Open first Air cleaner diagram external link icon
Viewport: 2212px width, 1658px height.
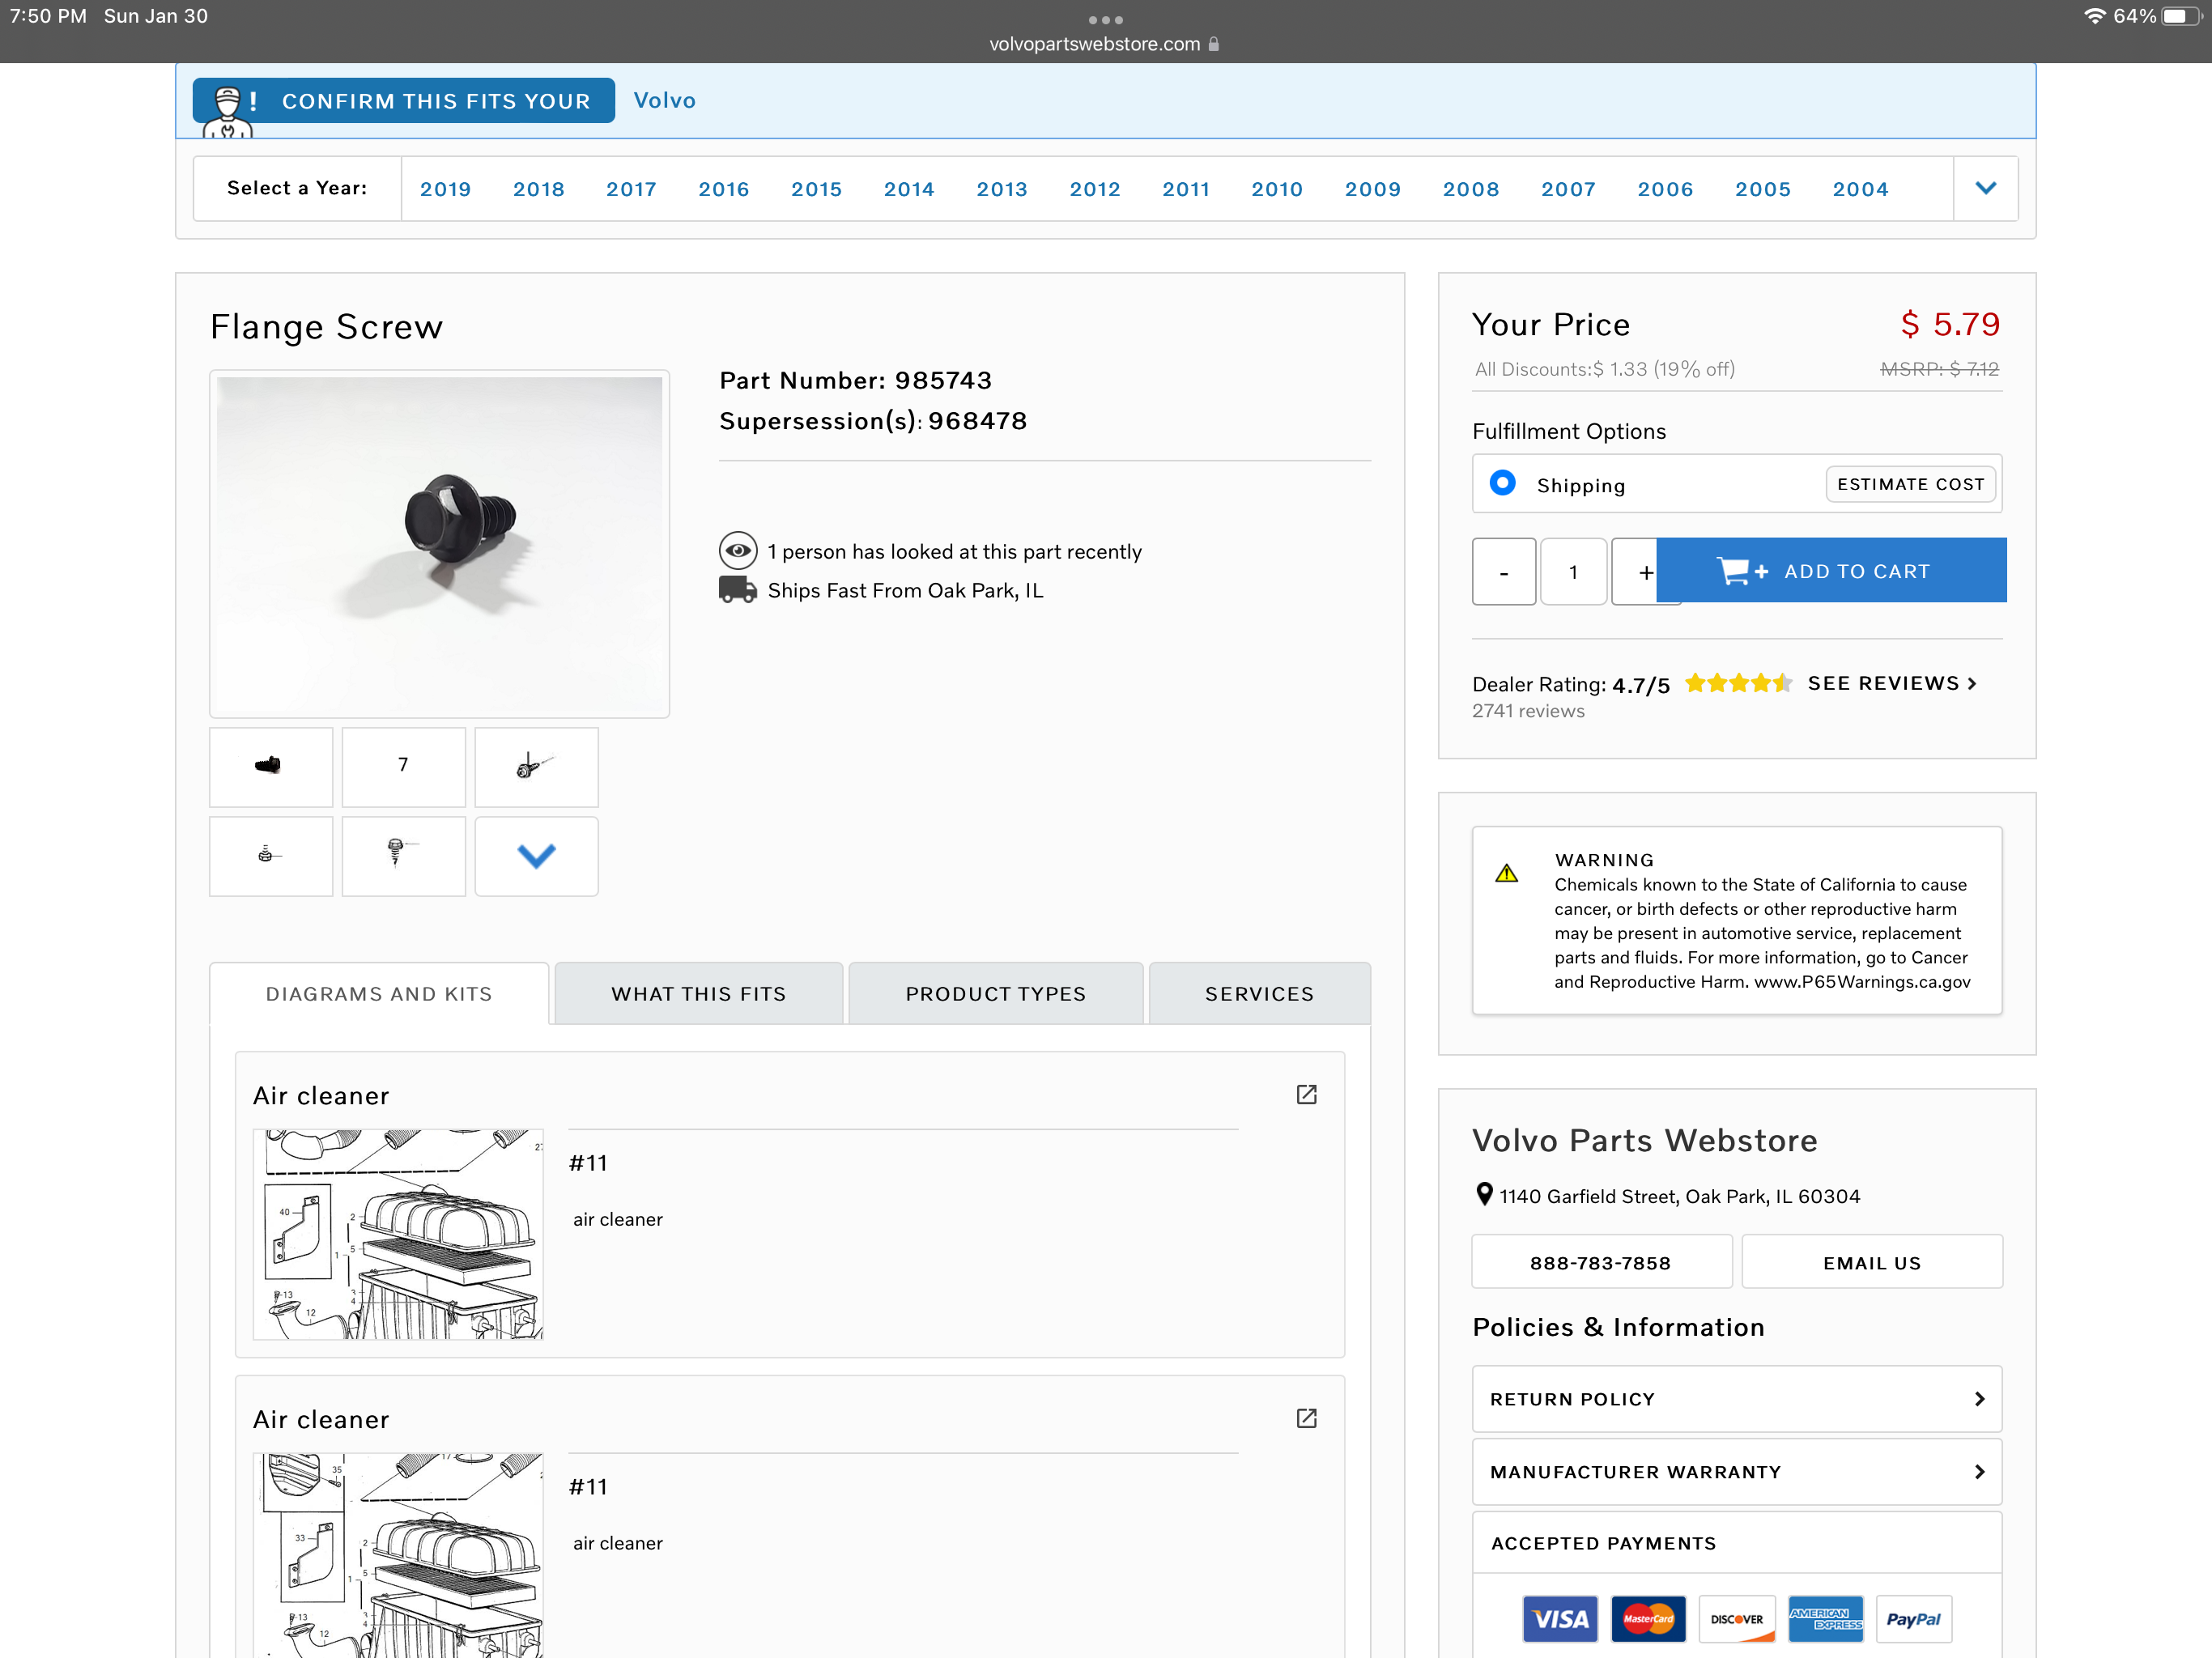pyautogui.click(x=1306, y=1094)
